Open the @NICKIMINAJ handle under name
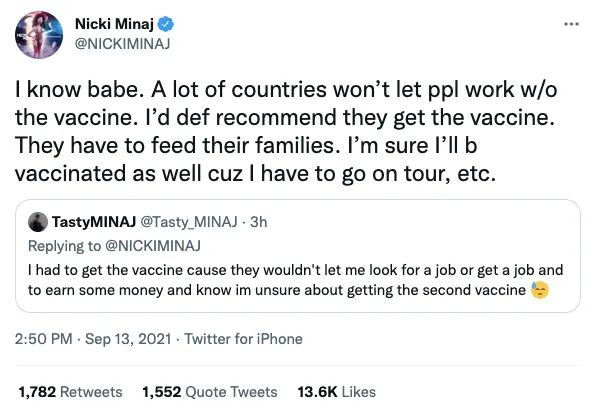 (x=123, y=44)
